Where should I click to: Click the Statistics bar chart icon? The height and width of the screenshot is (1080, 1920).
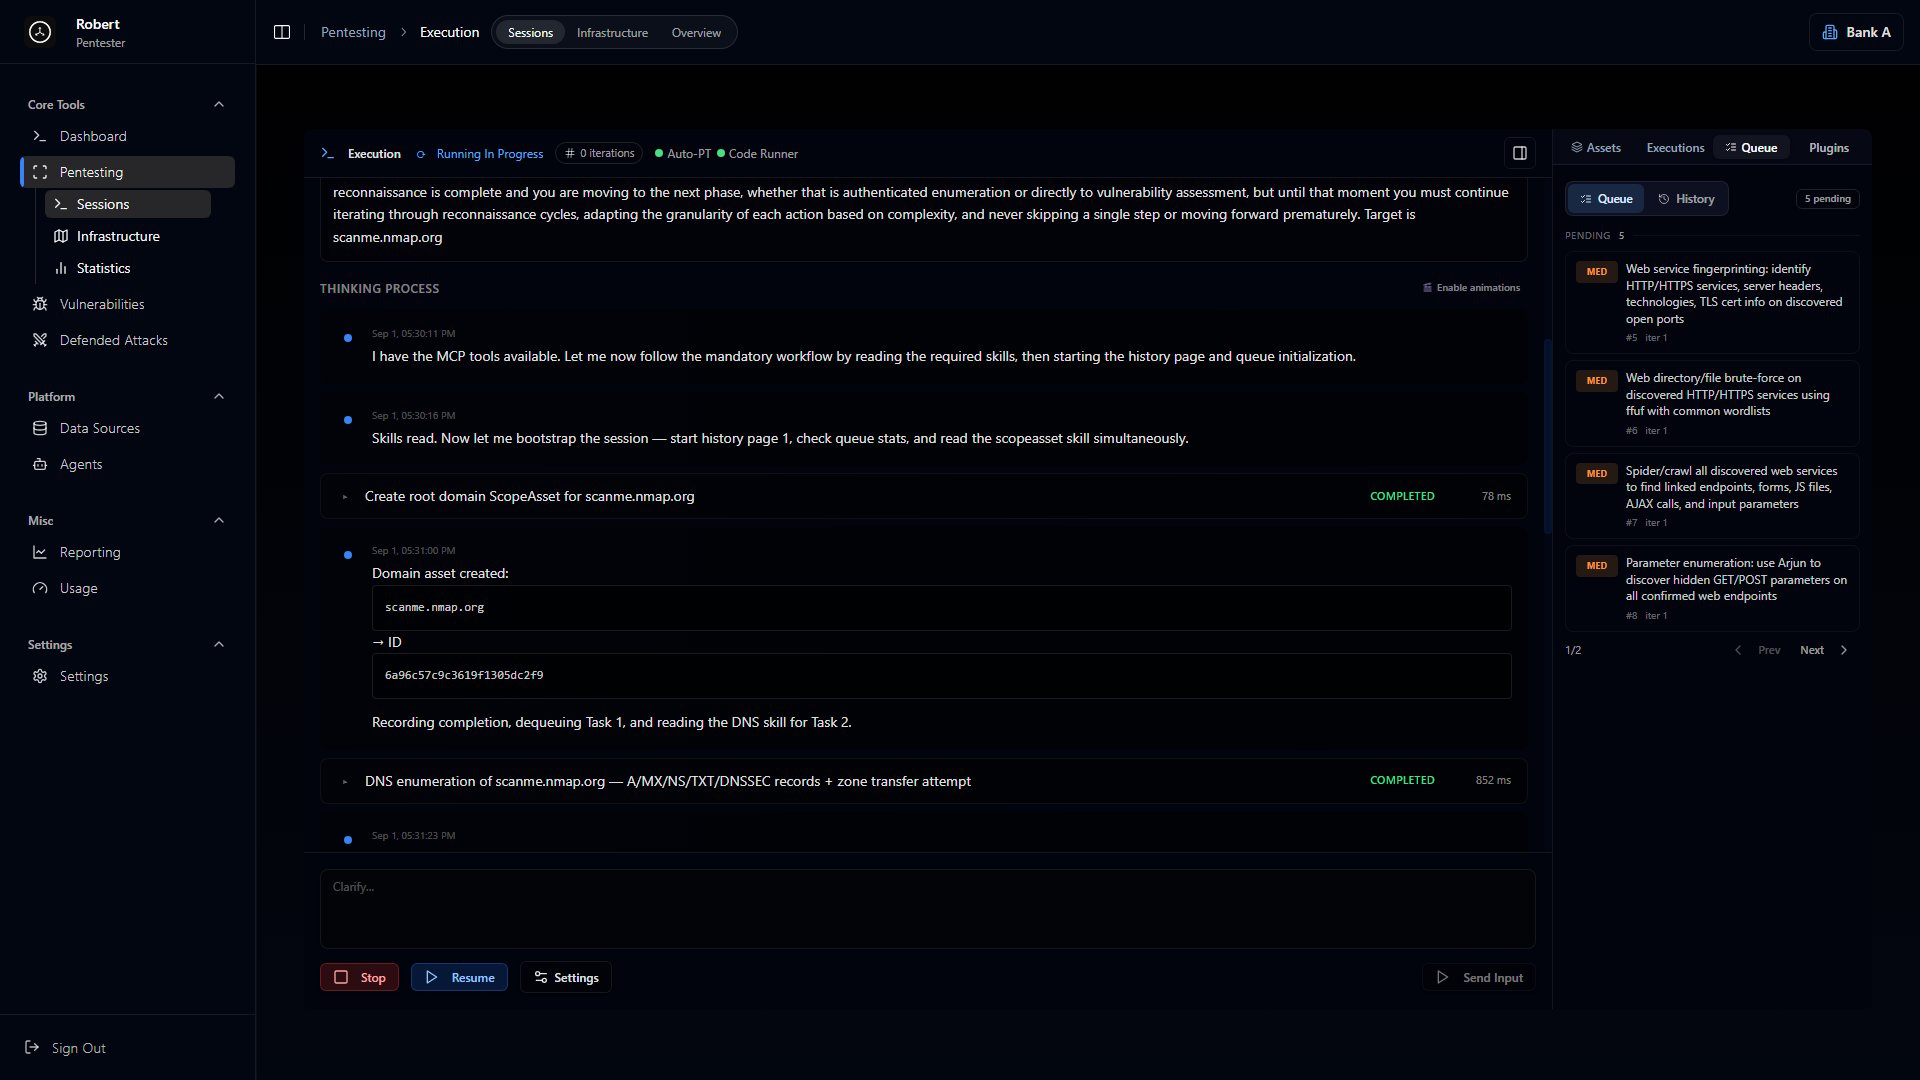point(60,268)
